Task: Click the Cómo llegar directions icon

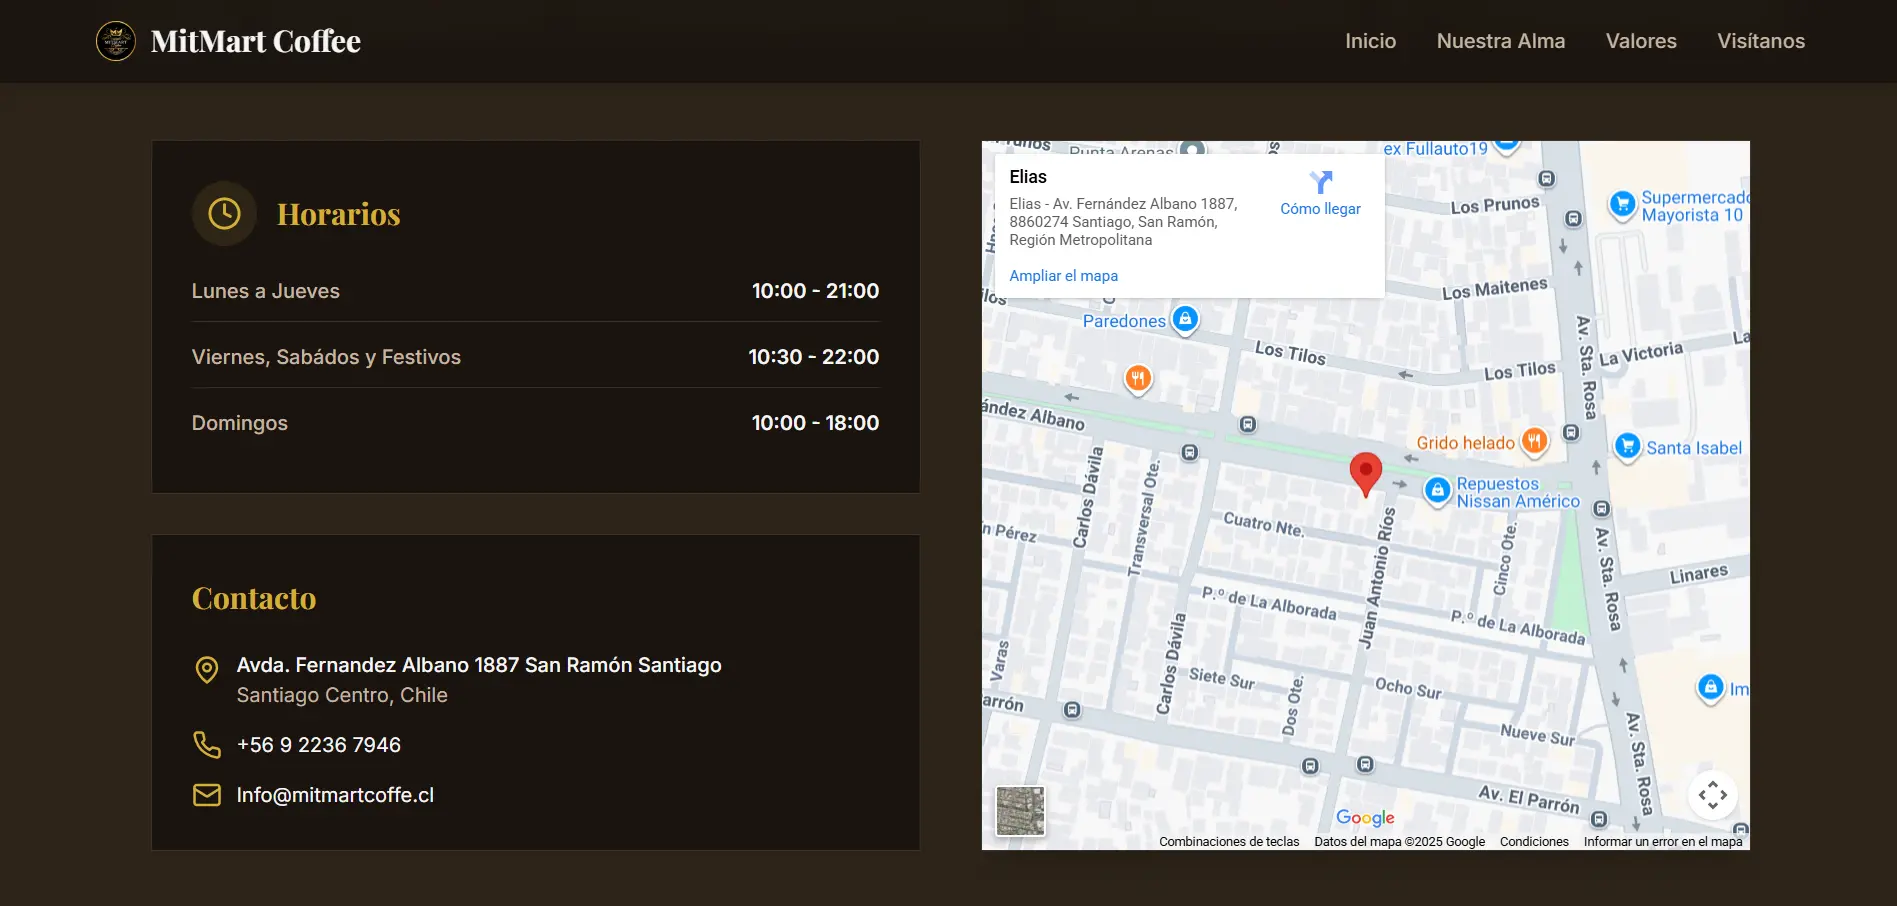Action: tap(1320, 182)
